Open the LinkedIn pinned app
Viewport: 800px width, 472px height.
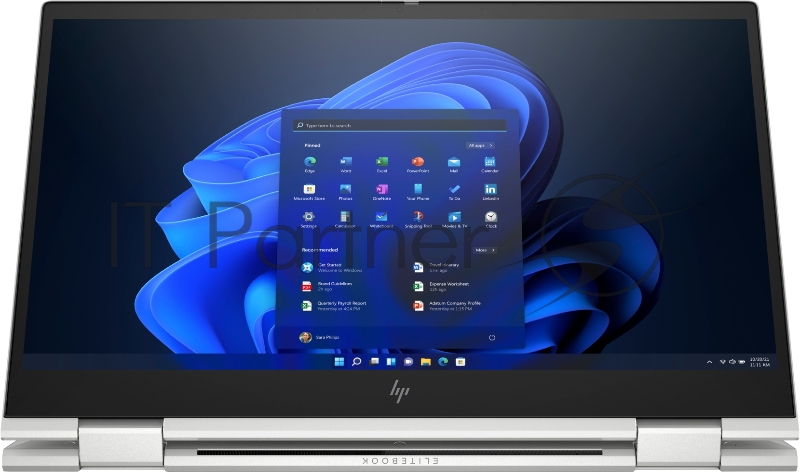click(490, 190)
